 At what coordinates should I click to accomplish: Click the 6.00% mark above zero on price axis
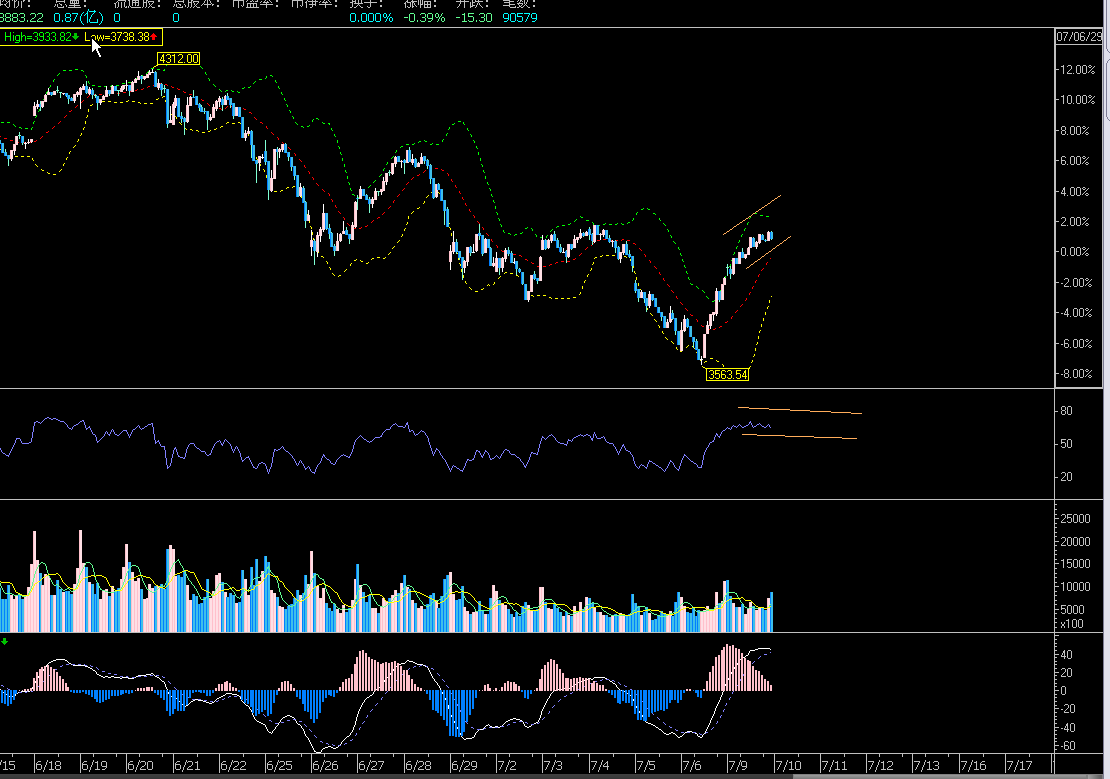1074,161
